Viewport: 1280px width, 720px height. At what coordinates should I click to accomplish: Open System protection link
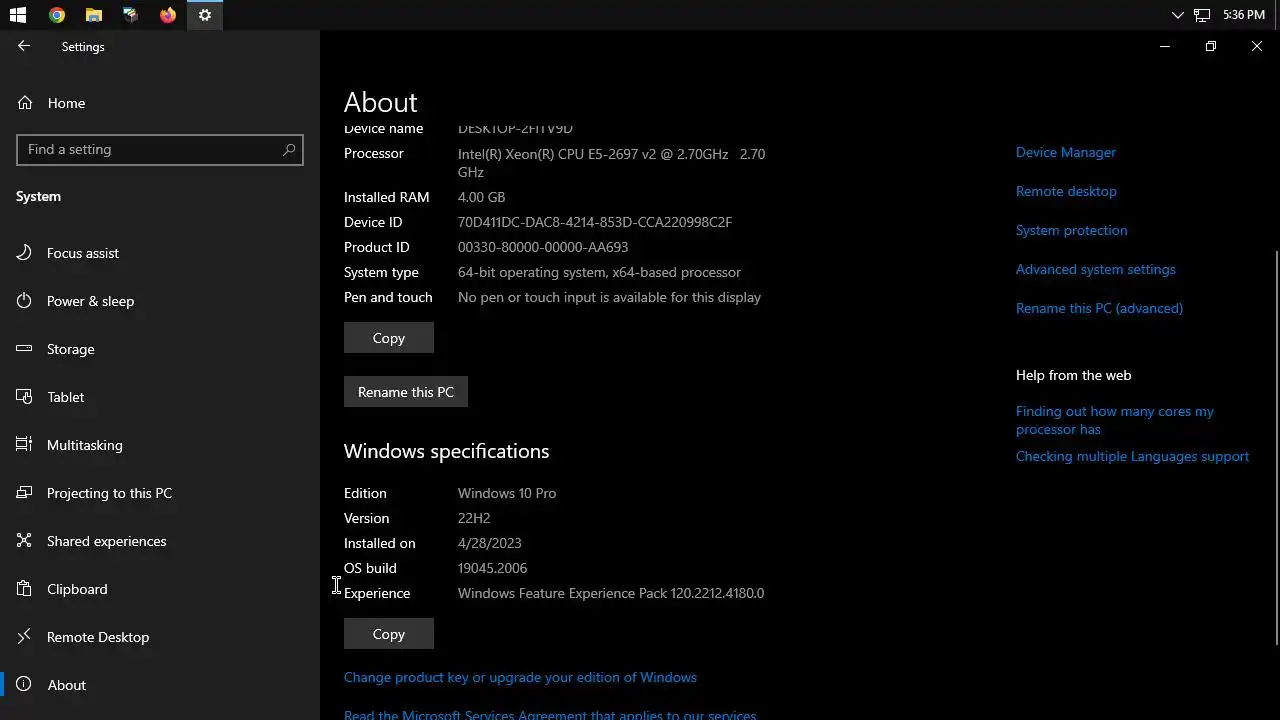[1071, 230]
